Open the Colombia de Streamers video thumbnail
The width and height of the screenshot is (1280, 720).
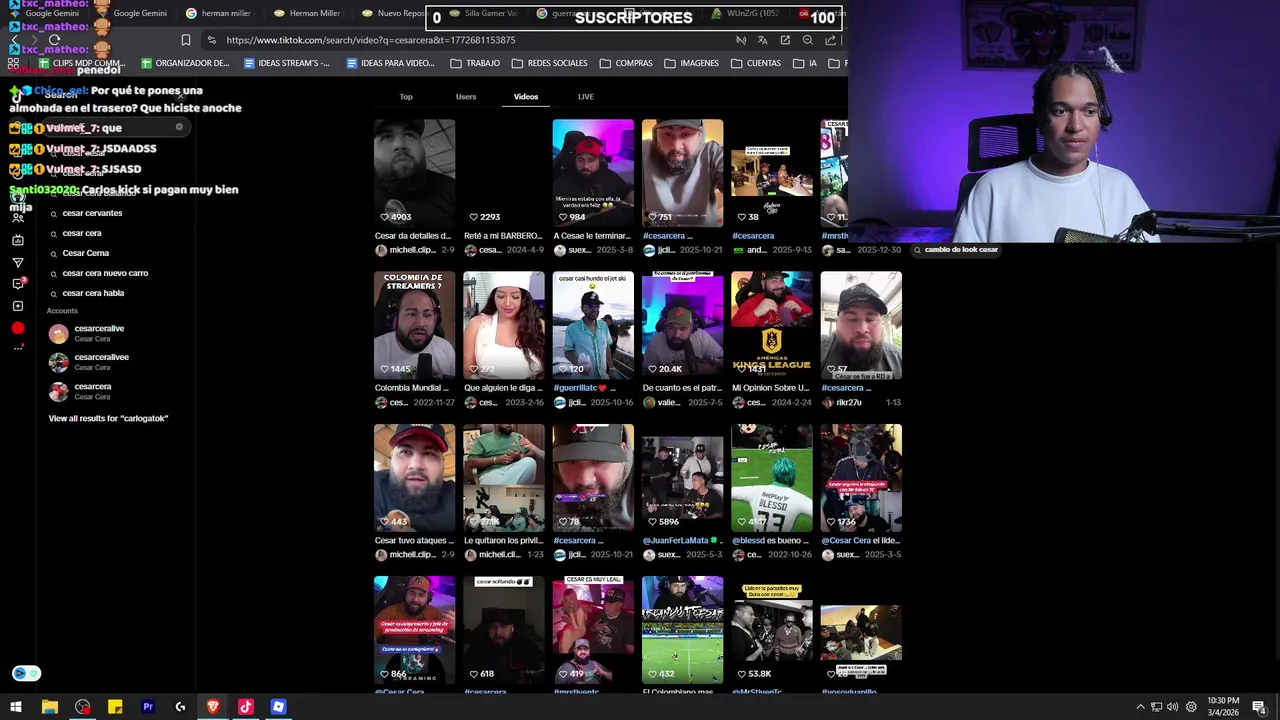(414, 325)
